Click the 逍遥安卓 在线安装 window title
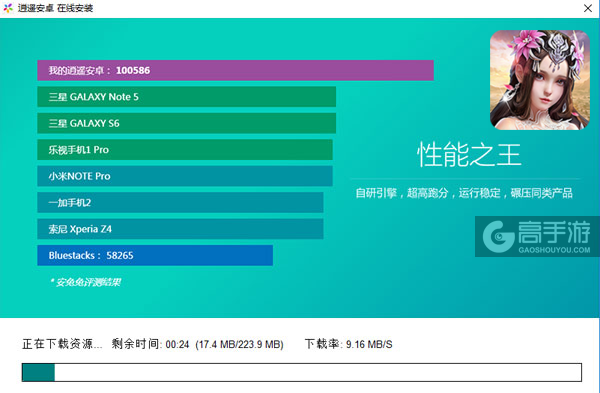The image size is (600, 393). (x=55, y=8)
